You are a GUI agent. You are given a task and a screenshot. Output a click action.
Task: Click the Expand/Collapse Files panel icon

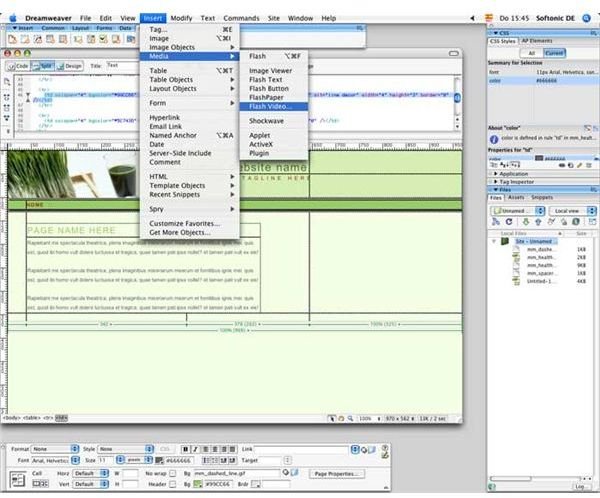point(592,222)
